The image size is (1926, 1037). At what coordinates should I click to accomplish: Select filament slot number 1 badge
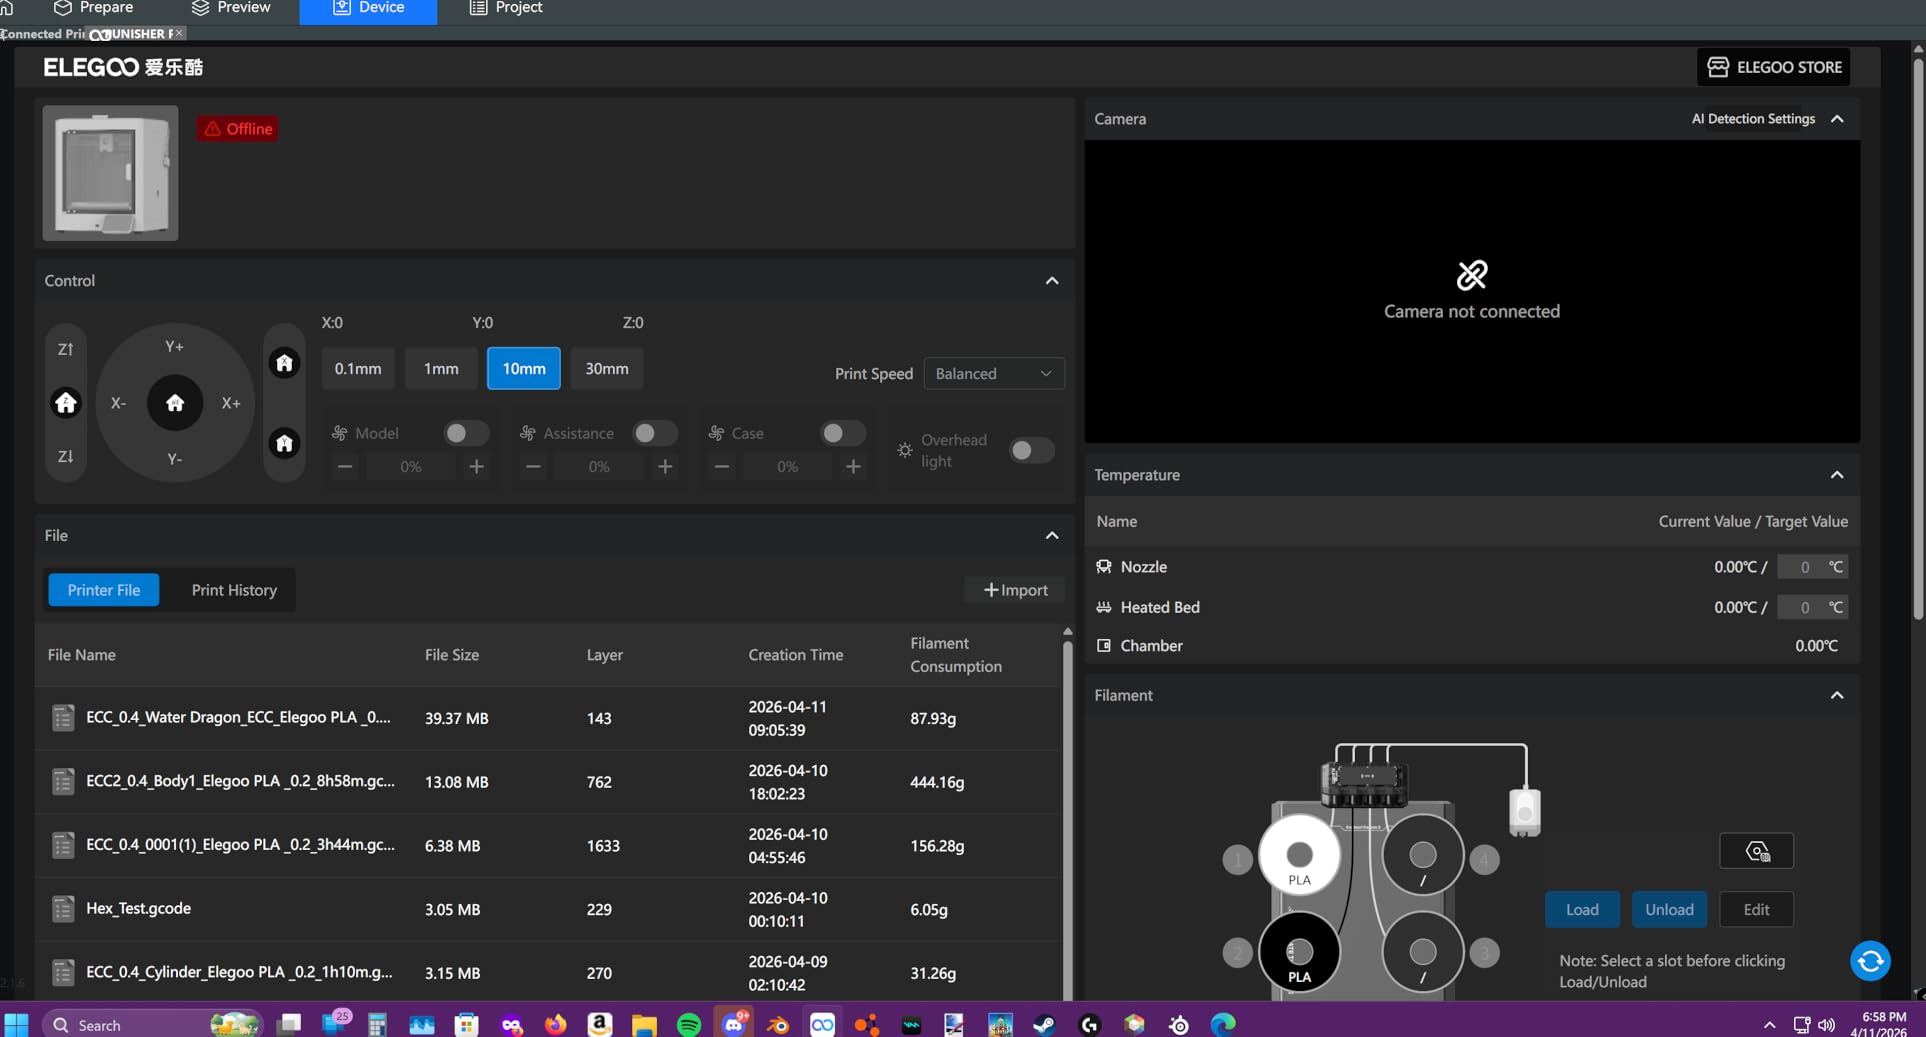(1237, 859)
